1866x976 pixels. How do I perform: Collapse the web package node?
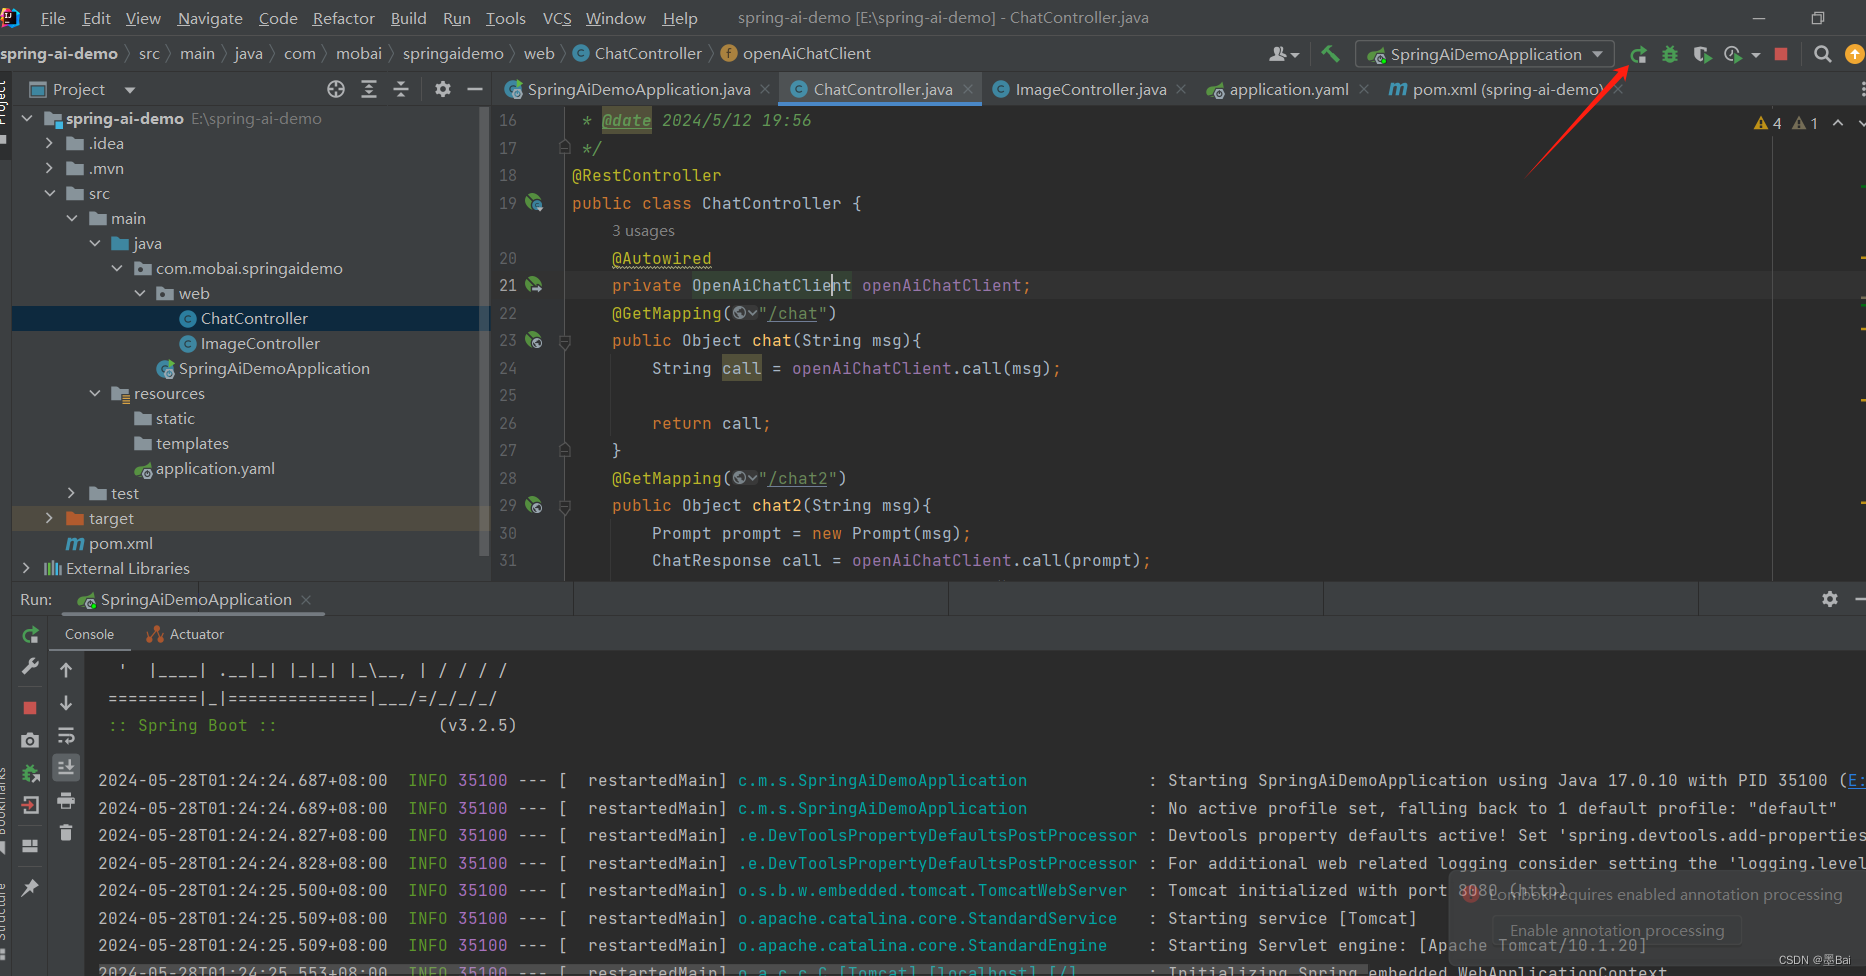pos(140,293)
